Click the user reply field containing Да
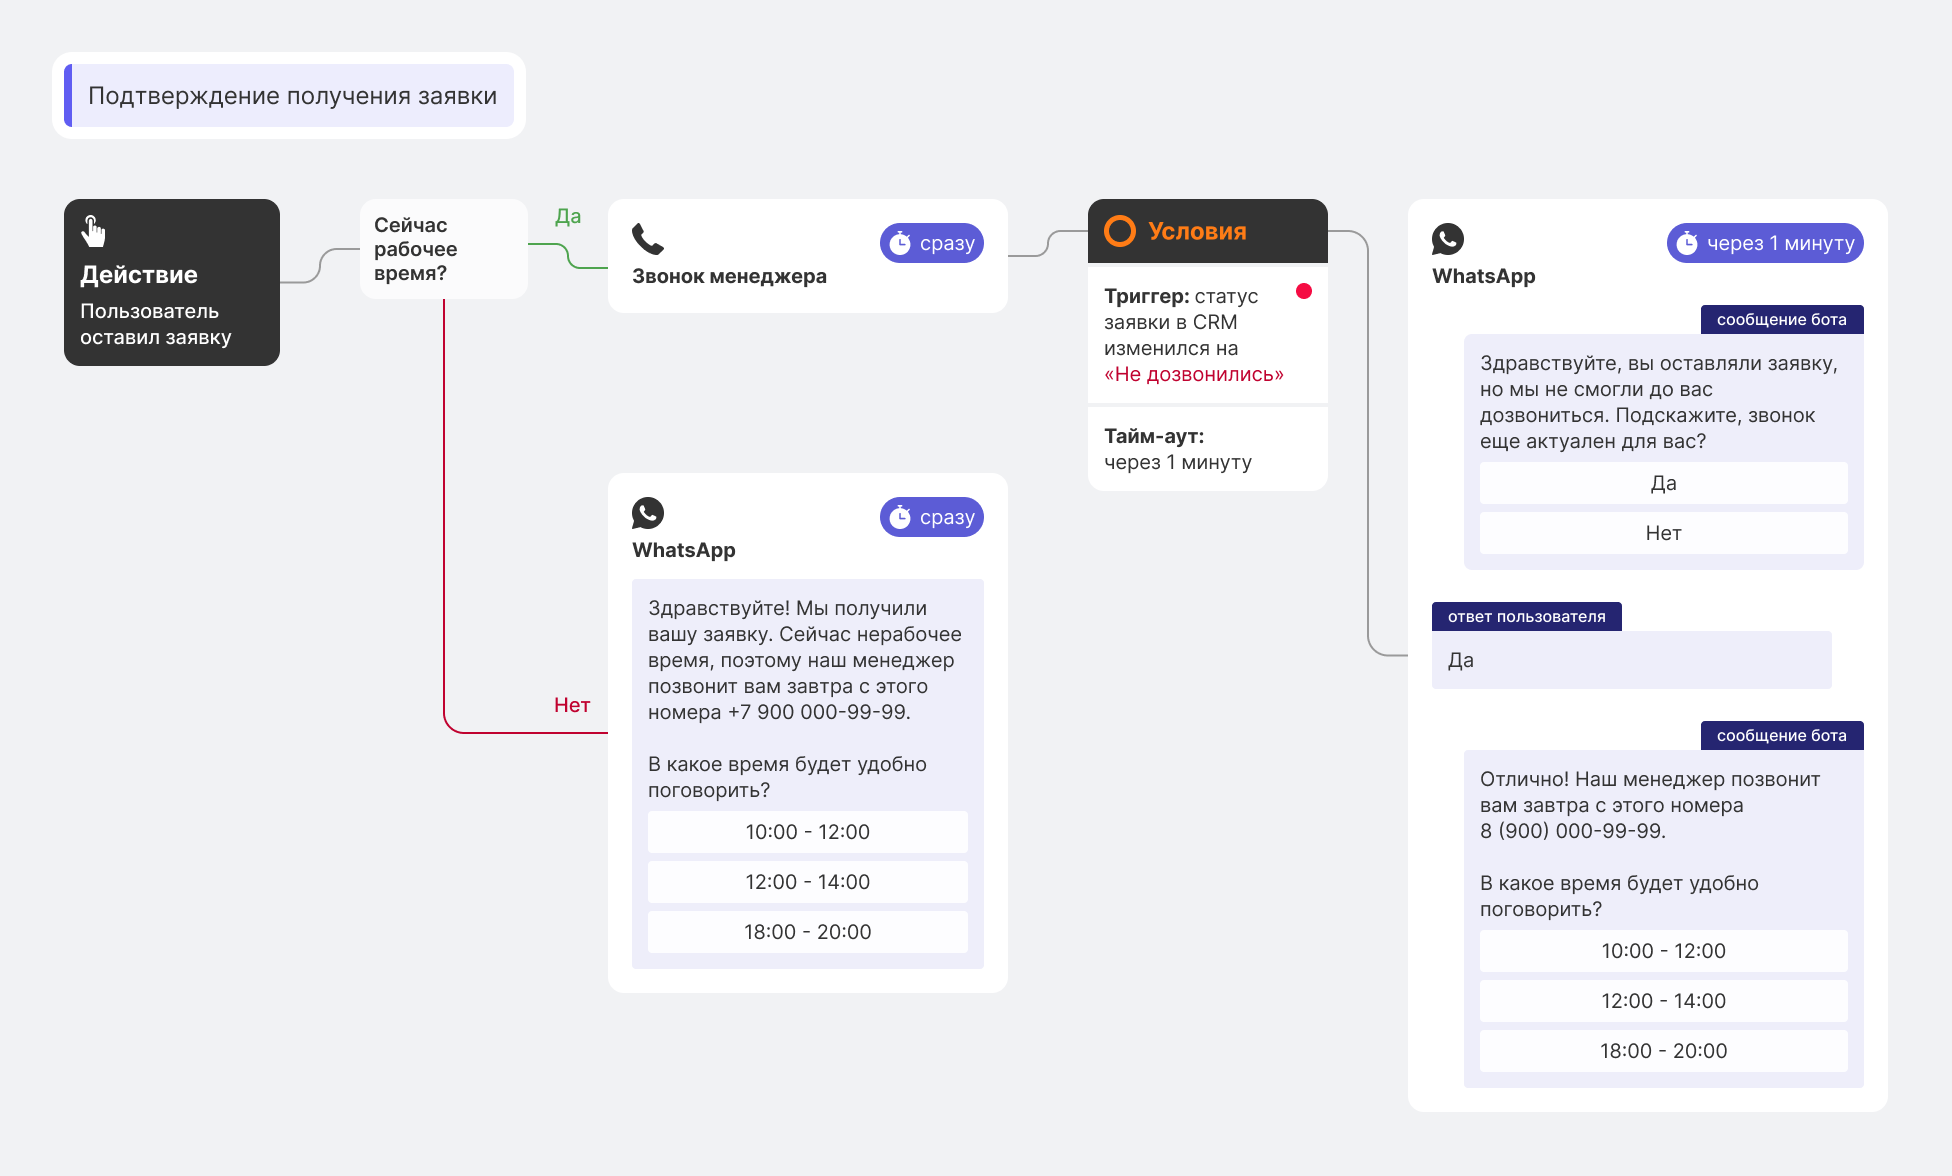This screenshot has width=1952, height=1176. pyautogui.click(x=1632, y=660)
